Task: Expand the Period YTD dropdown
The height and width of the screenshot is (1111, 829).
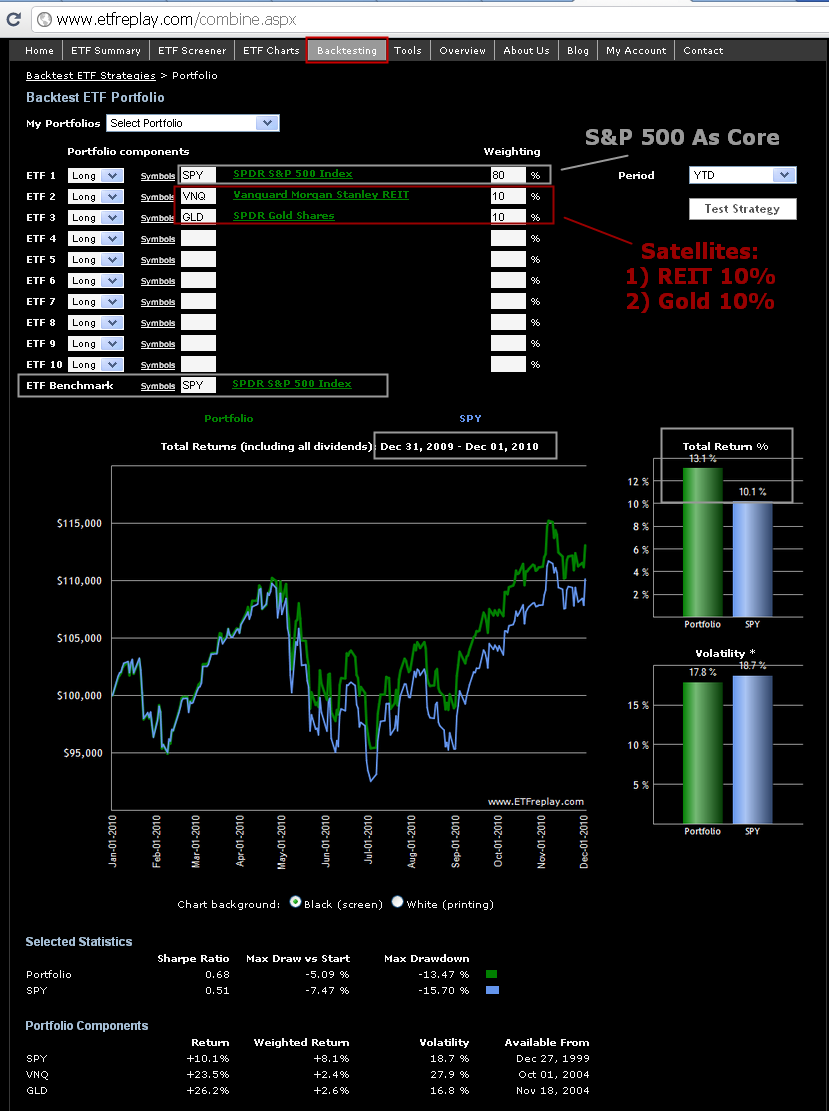Action: pos(743,175)
